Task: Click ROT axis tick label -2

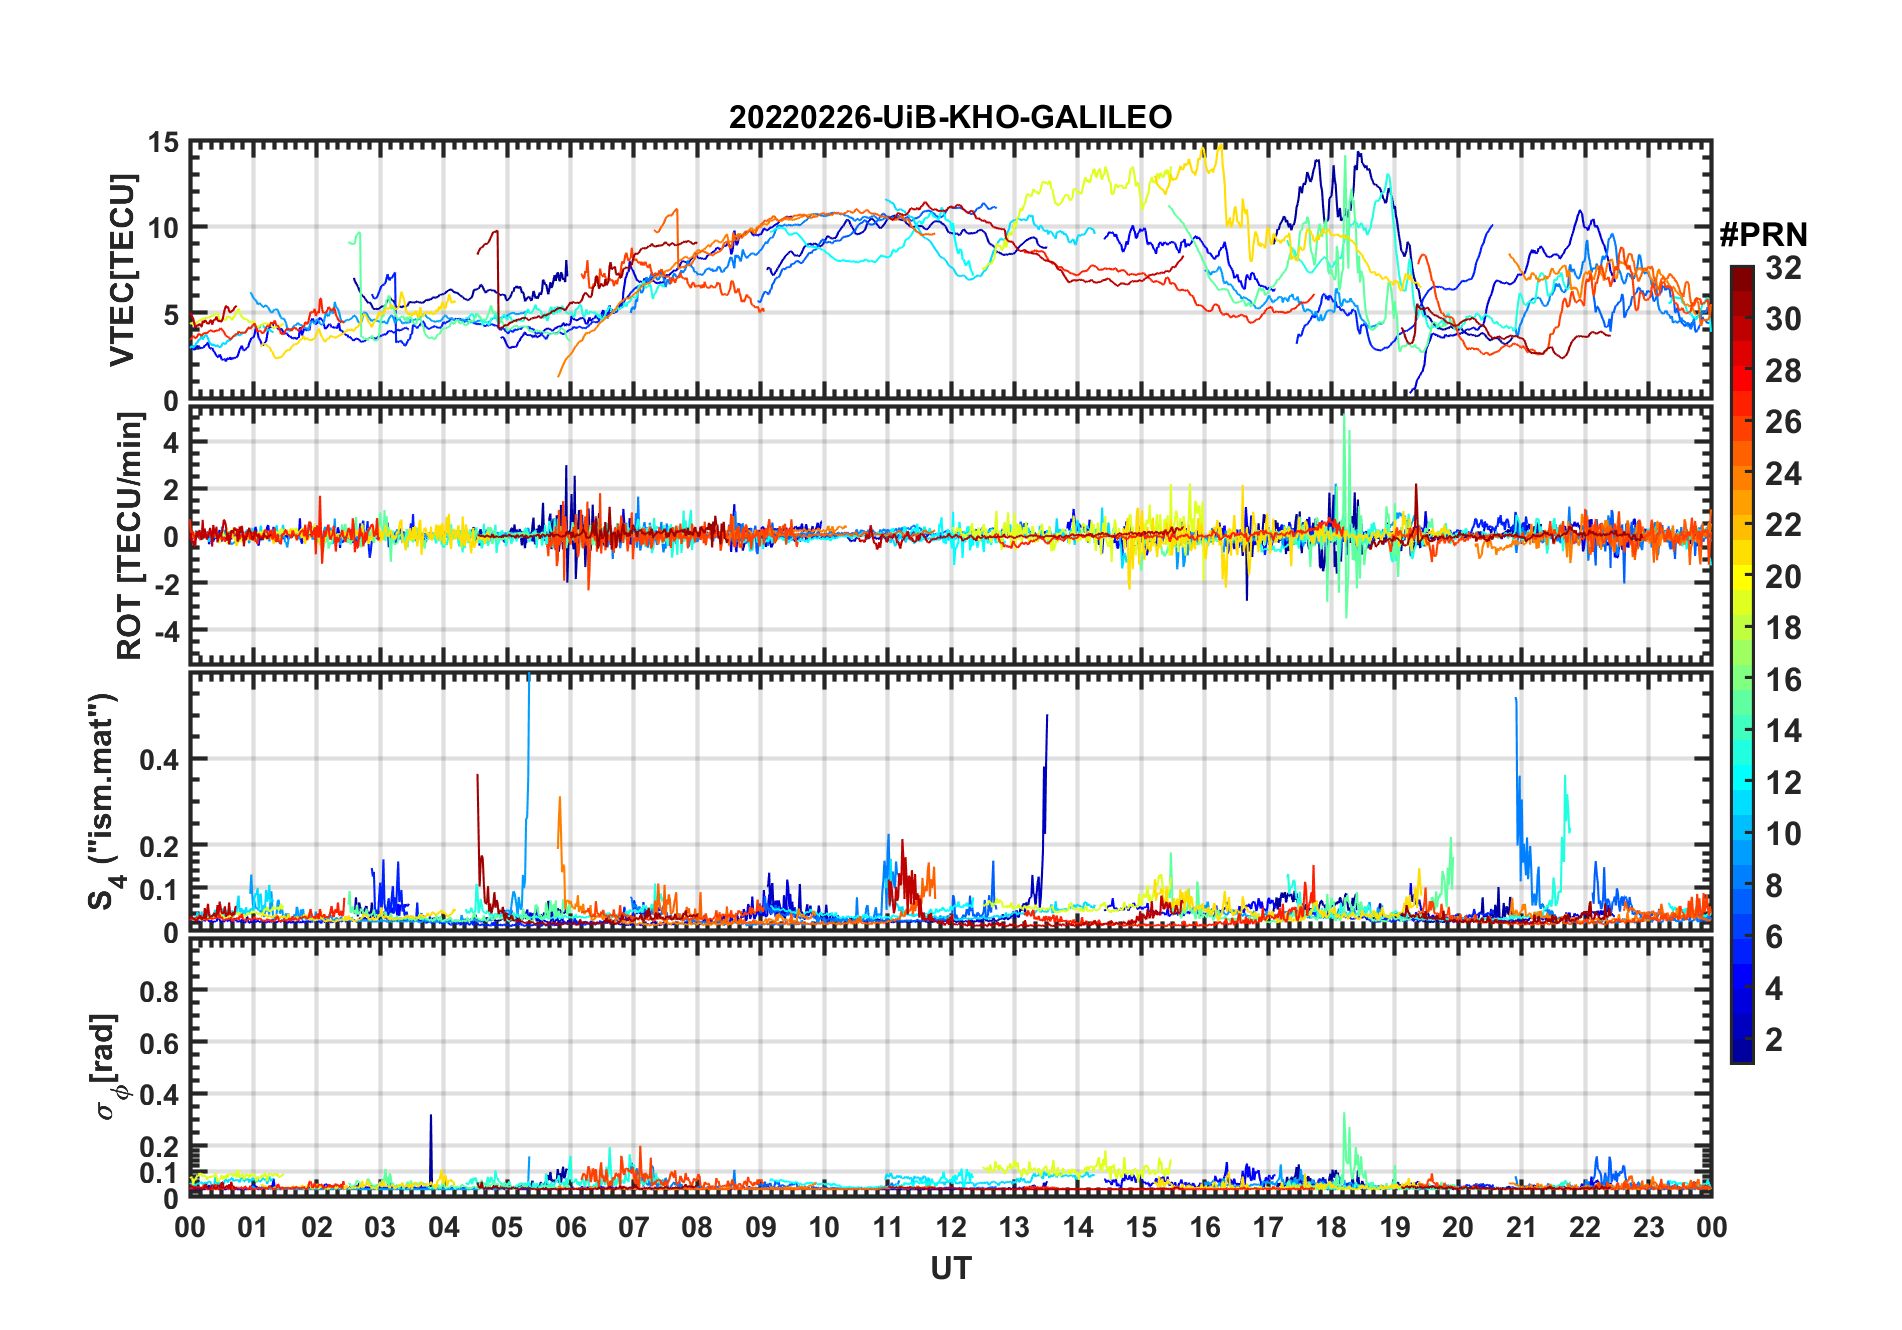Action: coord(167,584)
